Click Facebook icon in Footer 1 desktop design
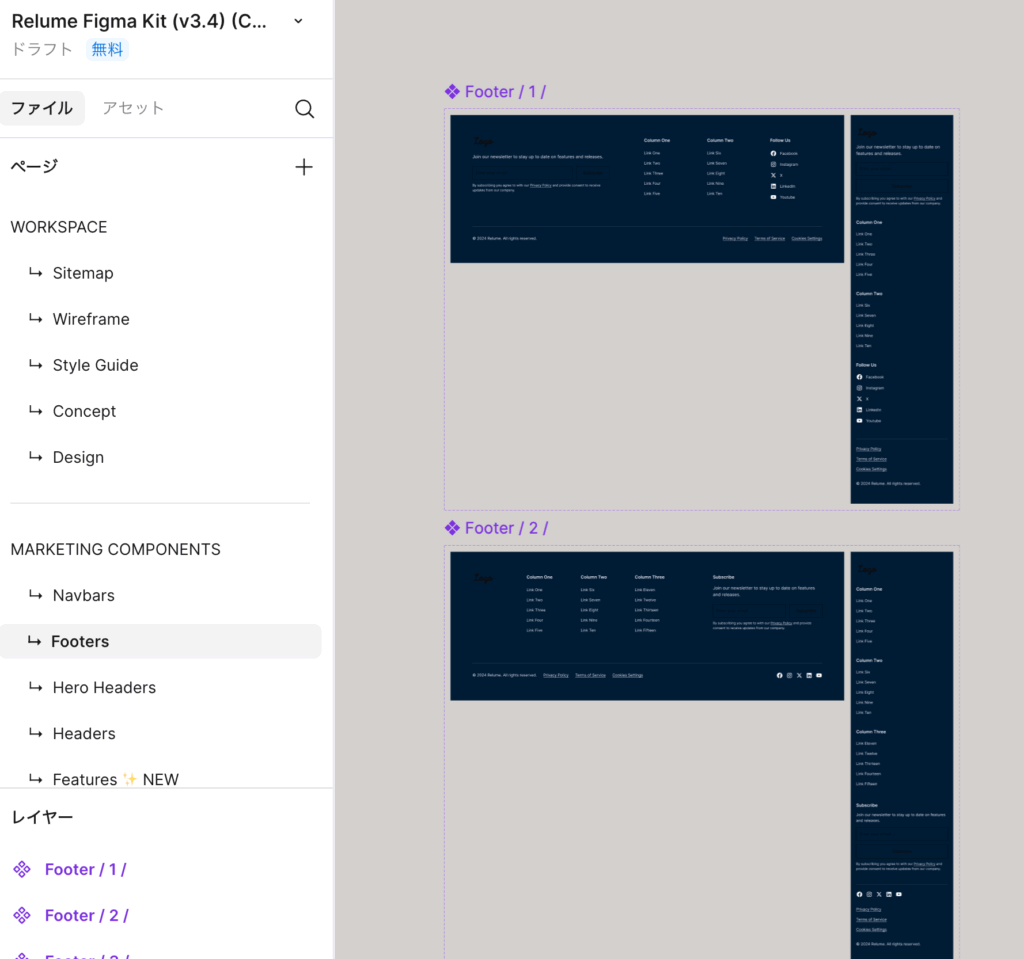 click(x=773, y=153)
